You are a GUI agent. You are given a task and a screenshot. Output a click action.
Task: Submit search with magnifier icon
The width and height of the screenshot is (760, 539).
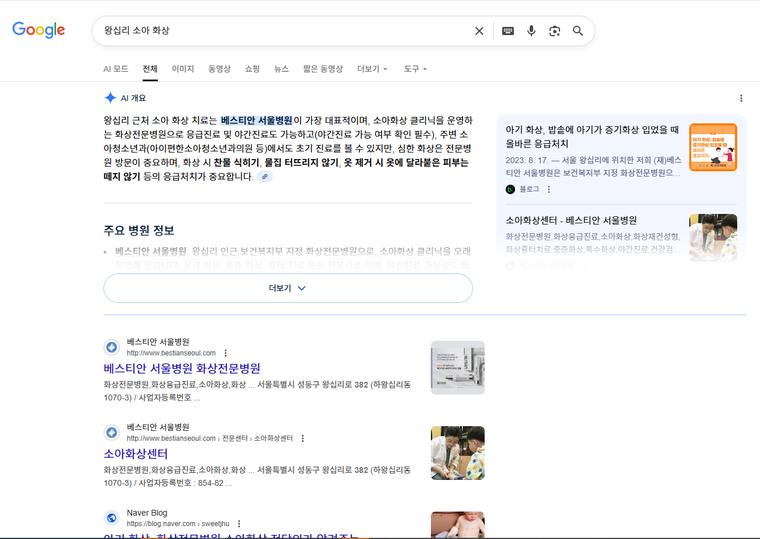click(578, 31)
